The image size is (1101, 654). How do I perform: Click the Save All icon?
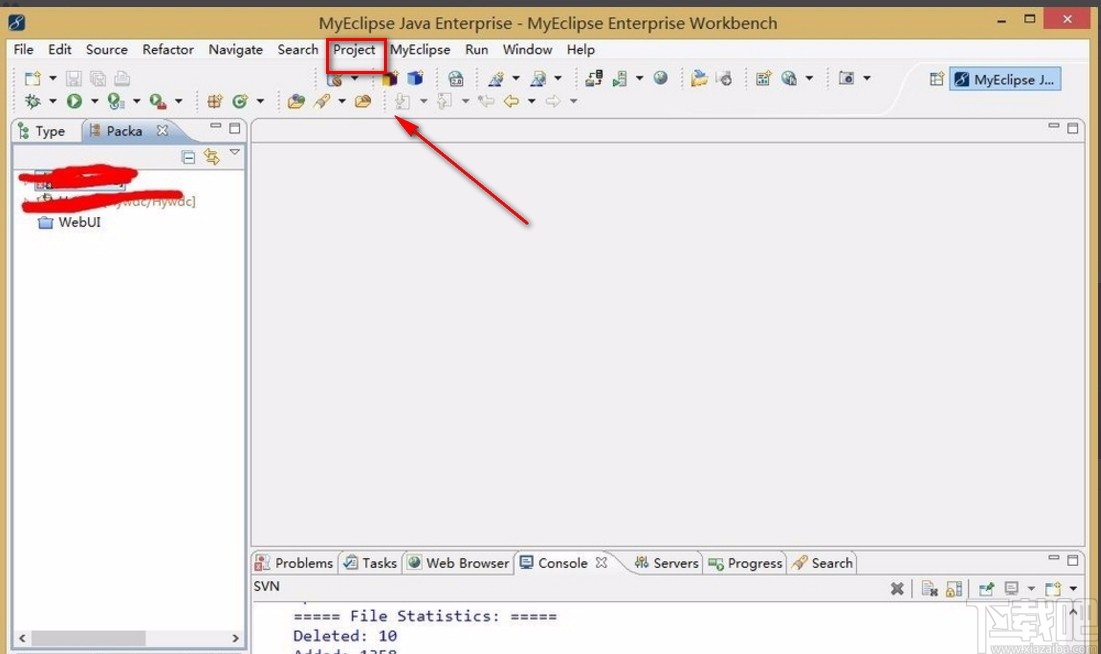click(x=98, y=78)
